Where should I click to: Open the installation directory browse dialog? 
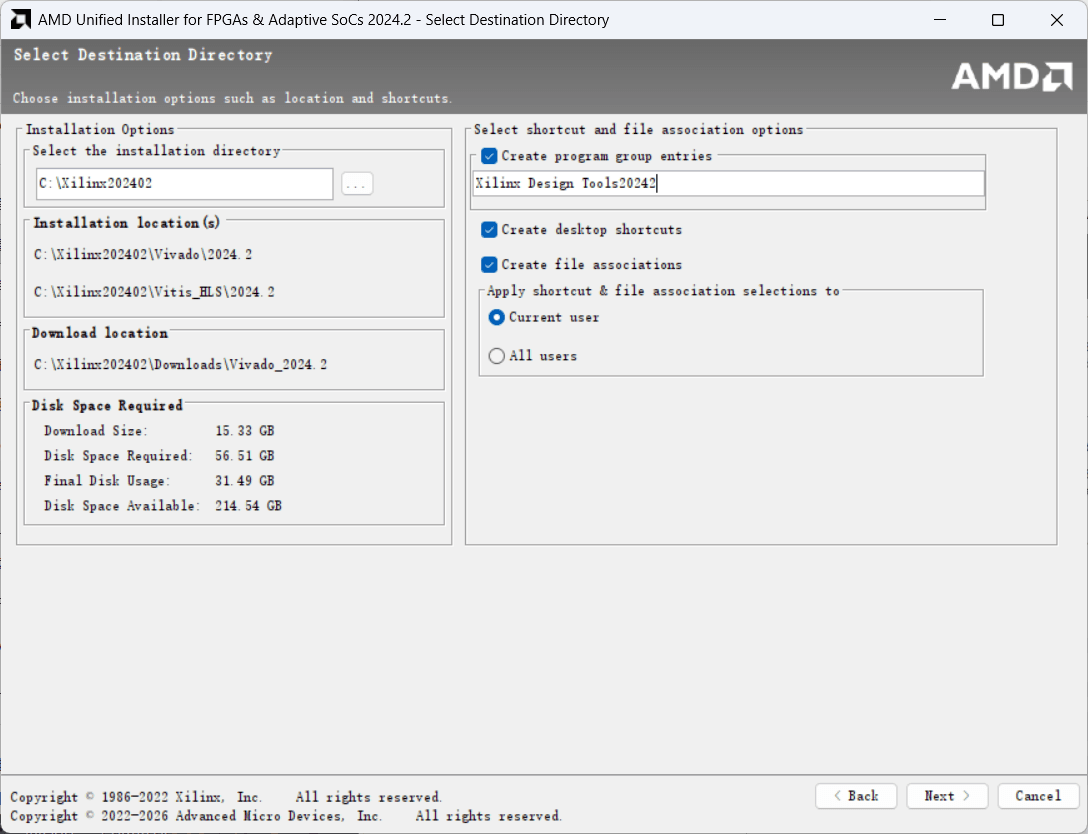coord(357,184)
